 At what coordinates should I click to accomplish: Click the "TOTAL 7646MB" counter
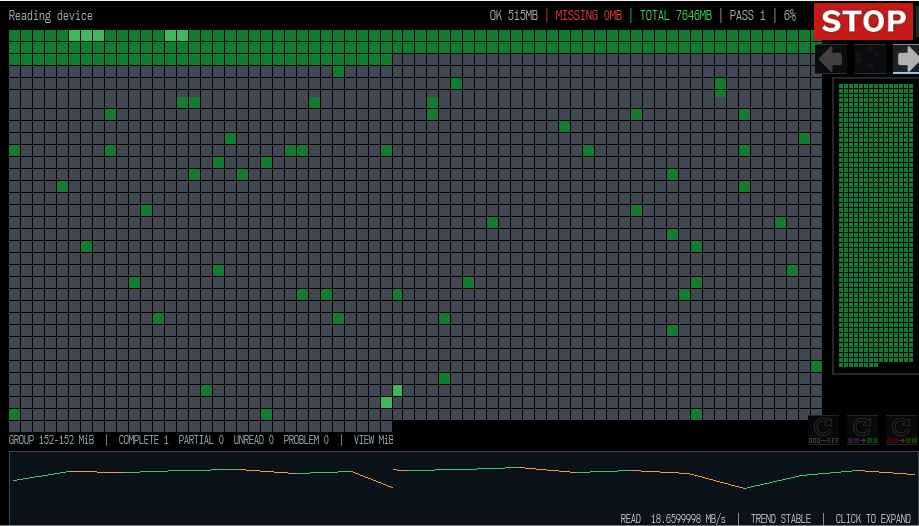[675, 15]
